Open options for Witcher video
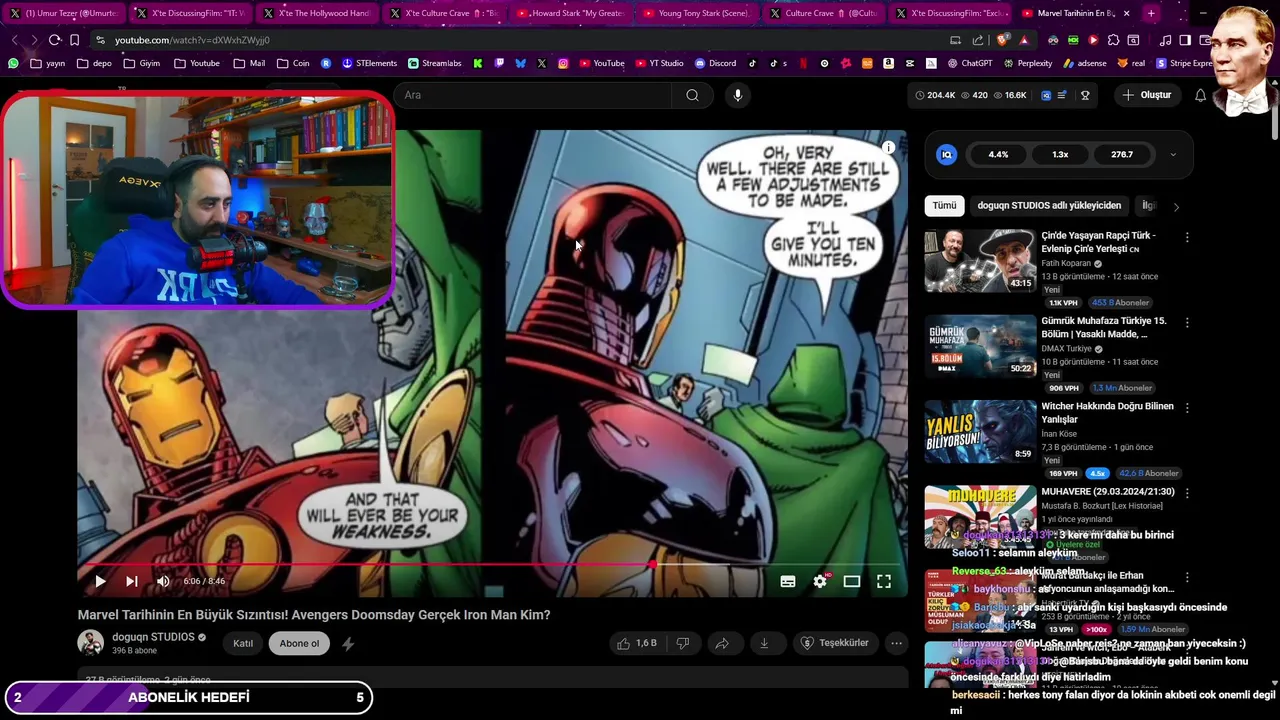 pos(1187,408)
